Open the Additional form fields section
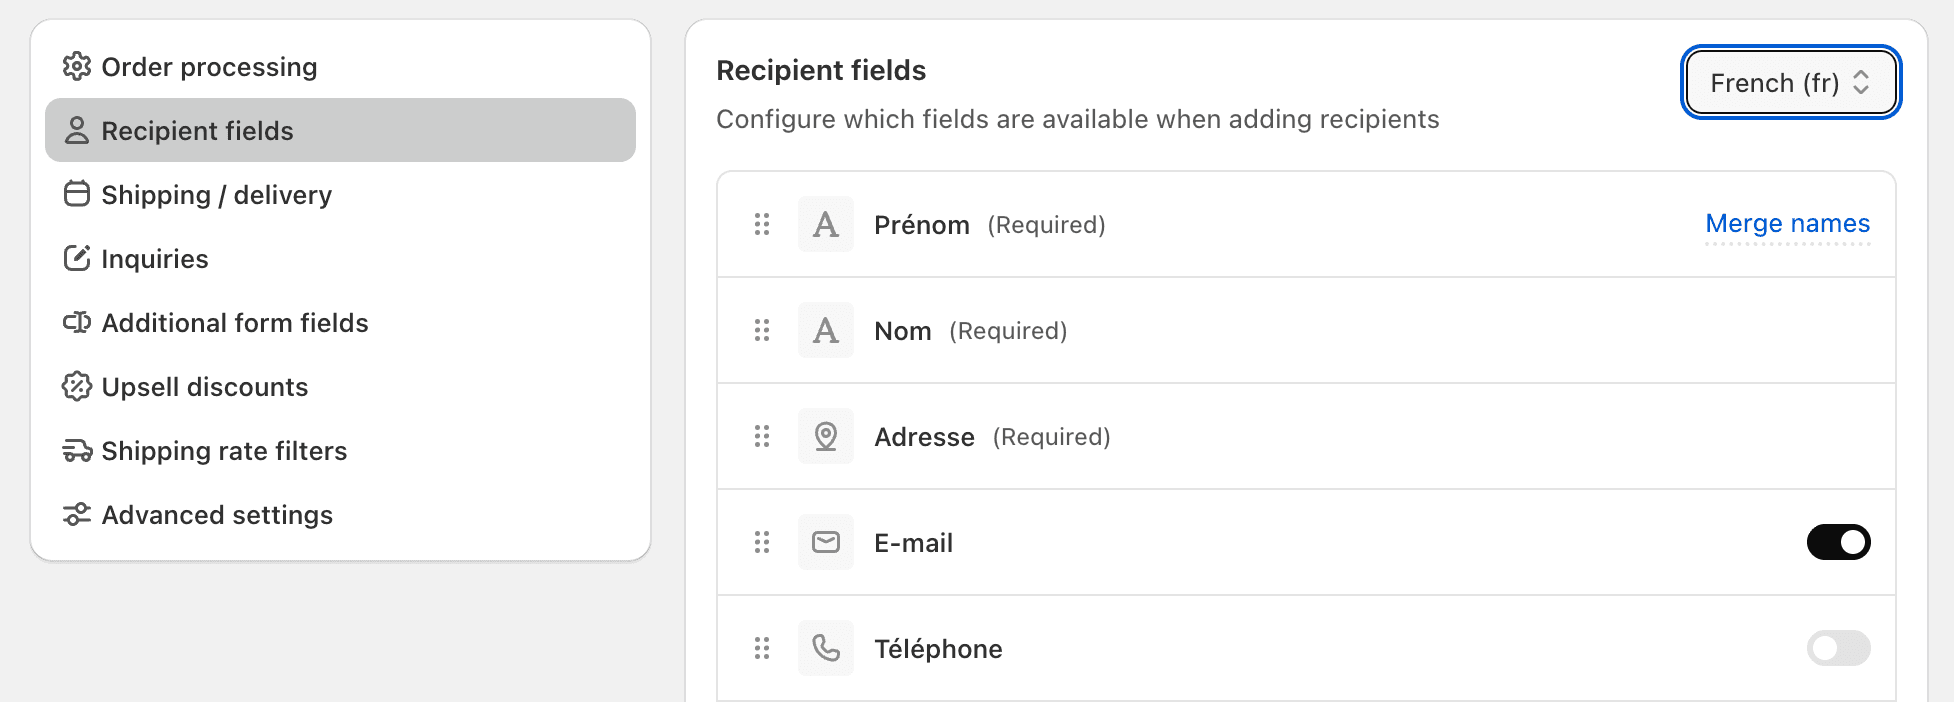The image size is (1954, 702). coord(235,323)
